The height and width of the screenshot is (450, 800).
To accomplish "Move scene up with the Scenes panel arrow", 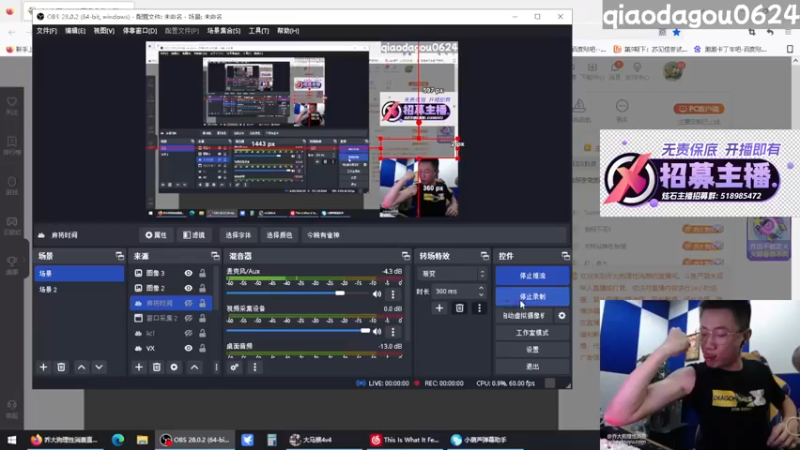I will pyautogui.click(x=81, y=367).
